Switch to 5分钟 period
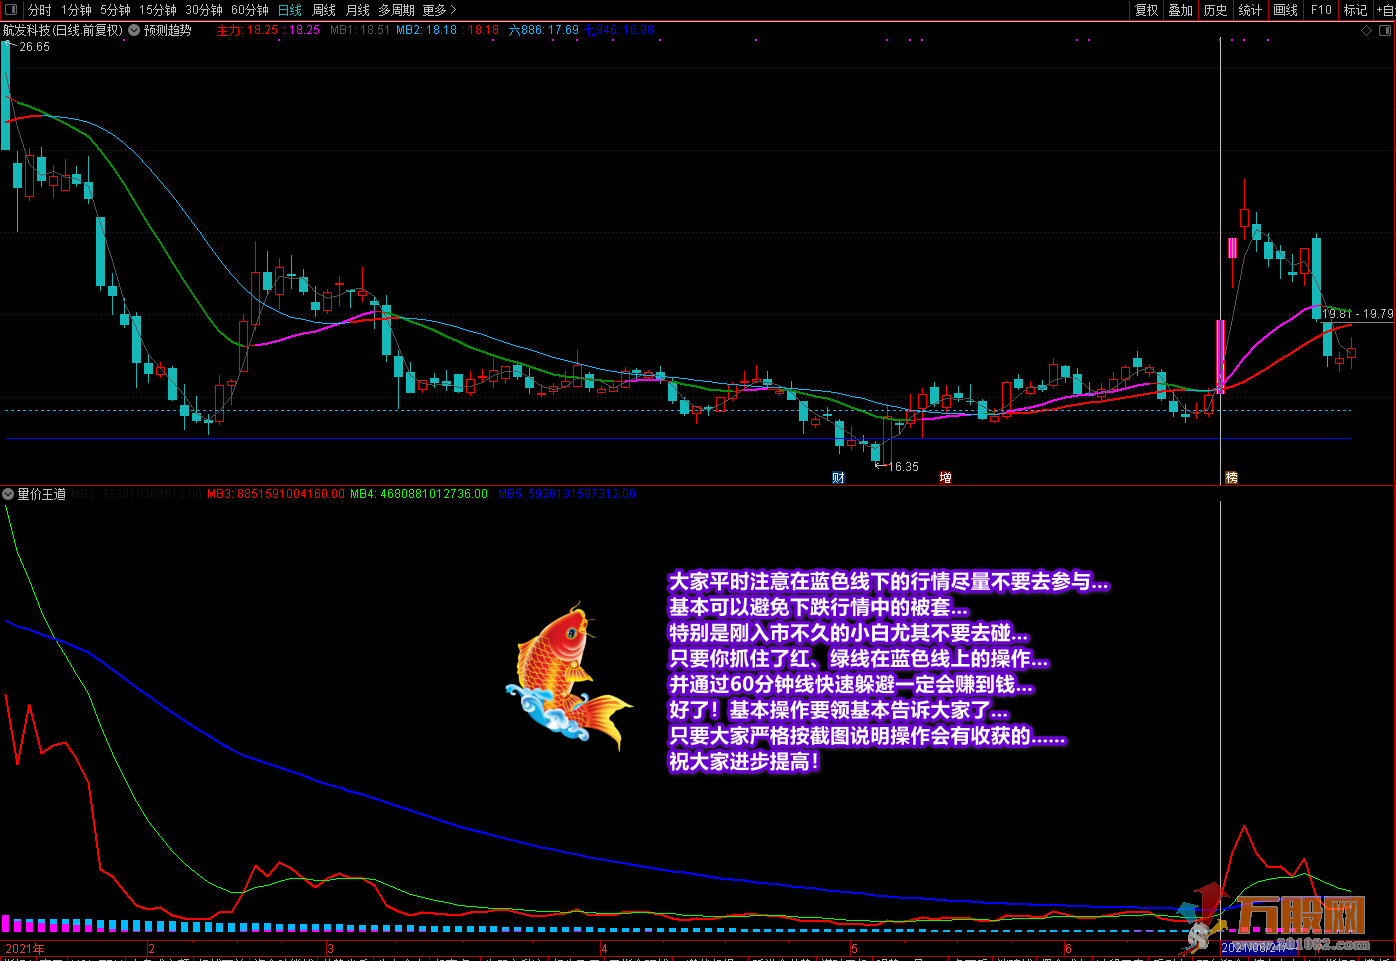 115,10
